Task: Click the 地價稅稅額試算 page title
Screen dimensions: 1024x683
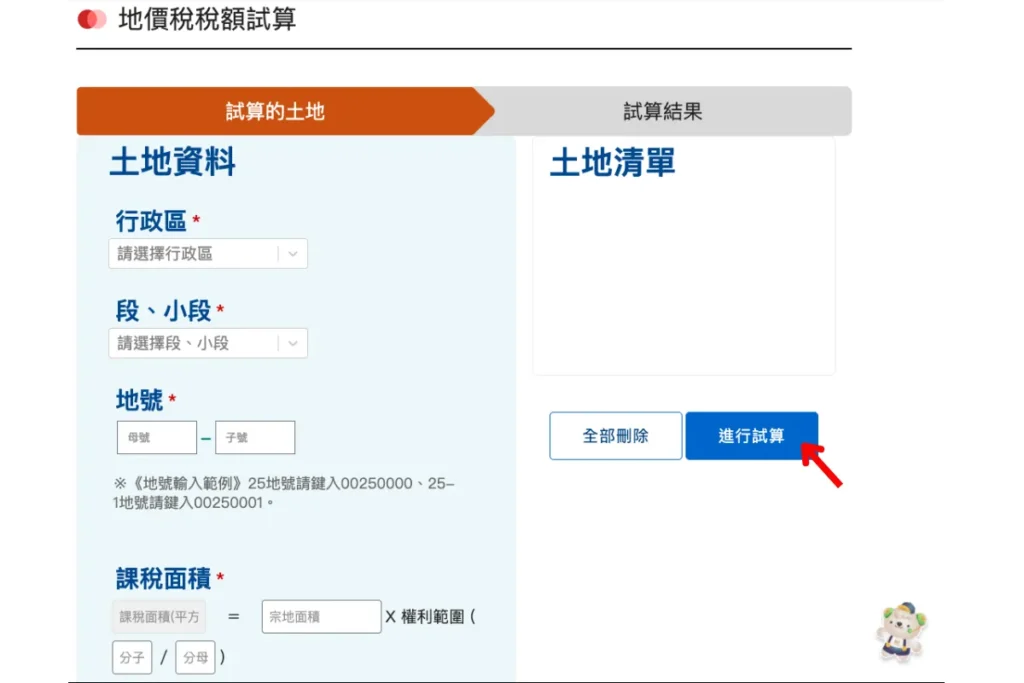Action: pos(207,20)
